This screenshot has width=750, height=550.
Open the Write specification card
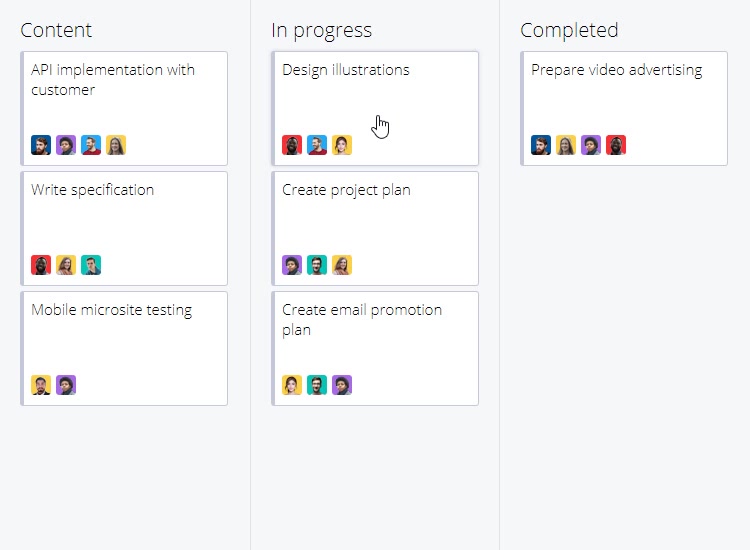tap(124, 229)
